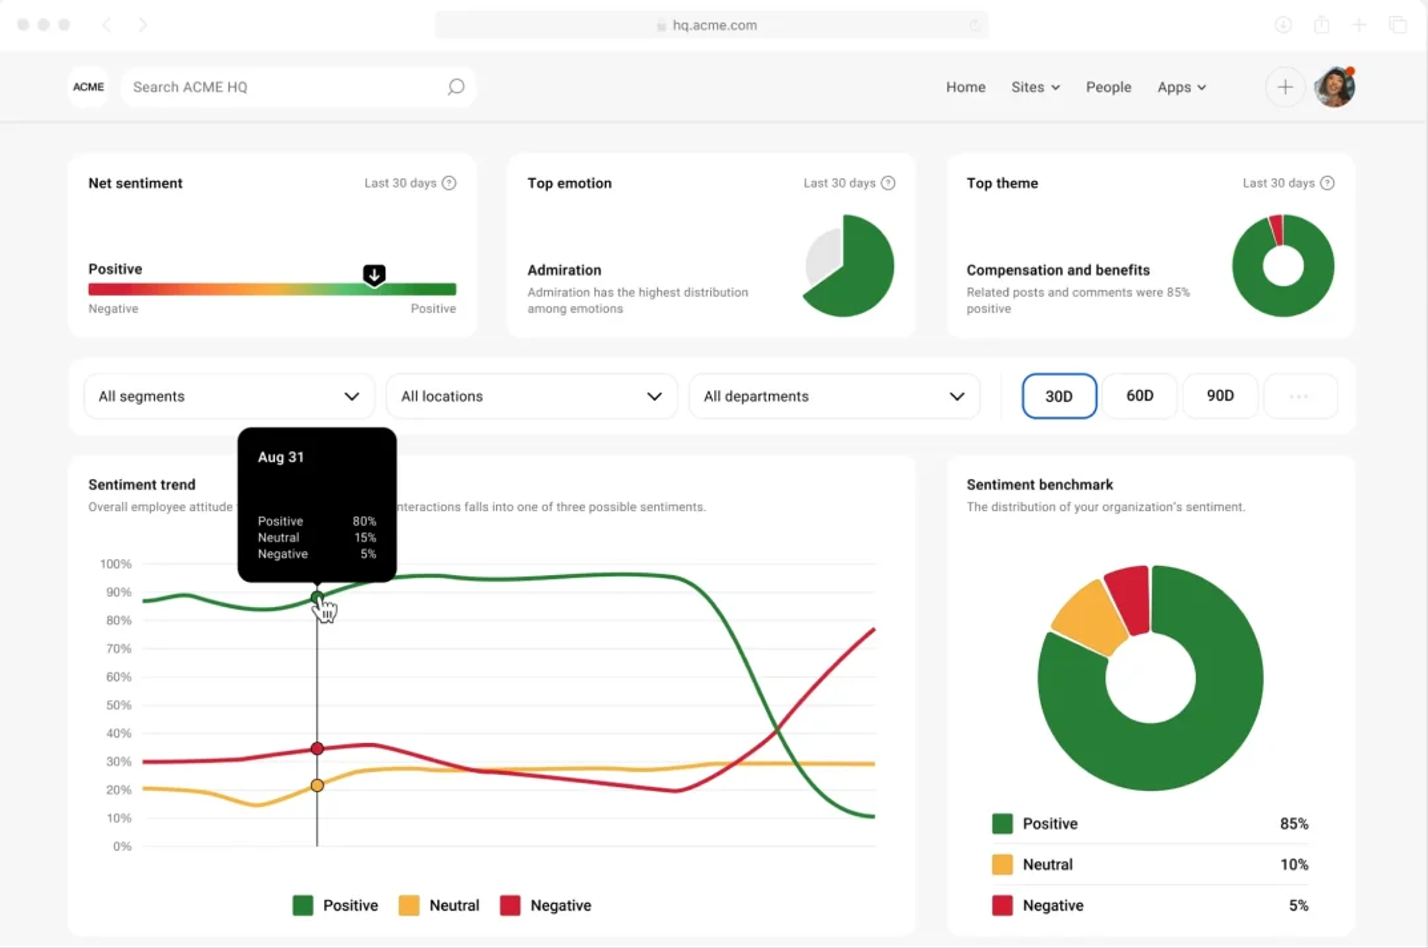Click the browser share icon
This screenshot has height=948, width=1428.
click(1322, 24)
